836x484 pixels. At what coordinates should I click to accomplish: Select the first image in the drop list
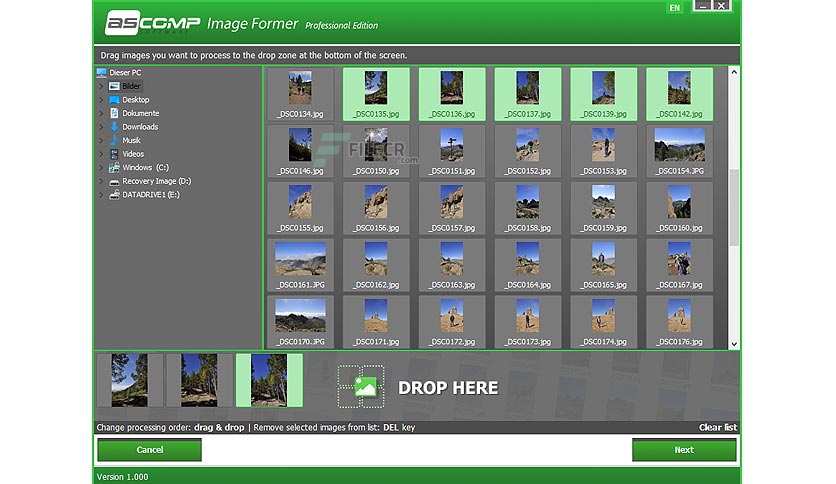click(130, 380)
